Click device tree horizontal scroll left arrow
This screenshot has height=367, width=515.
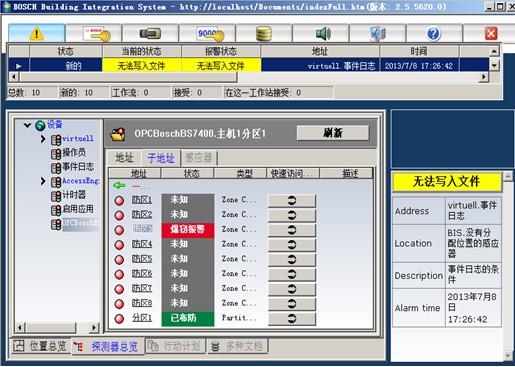(20, 328)
